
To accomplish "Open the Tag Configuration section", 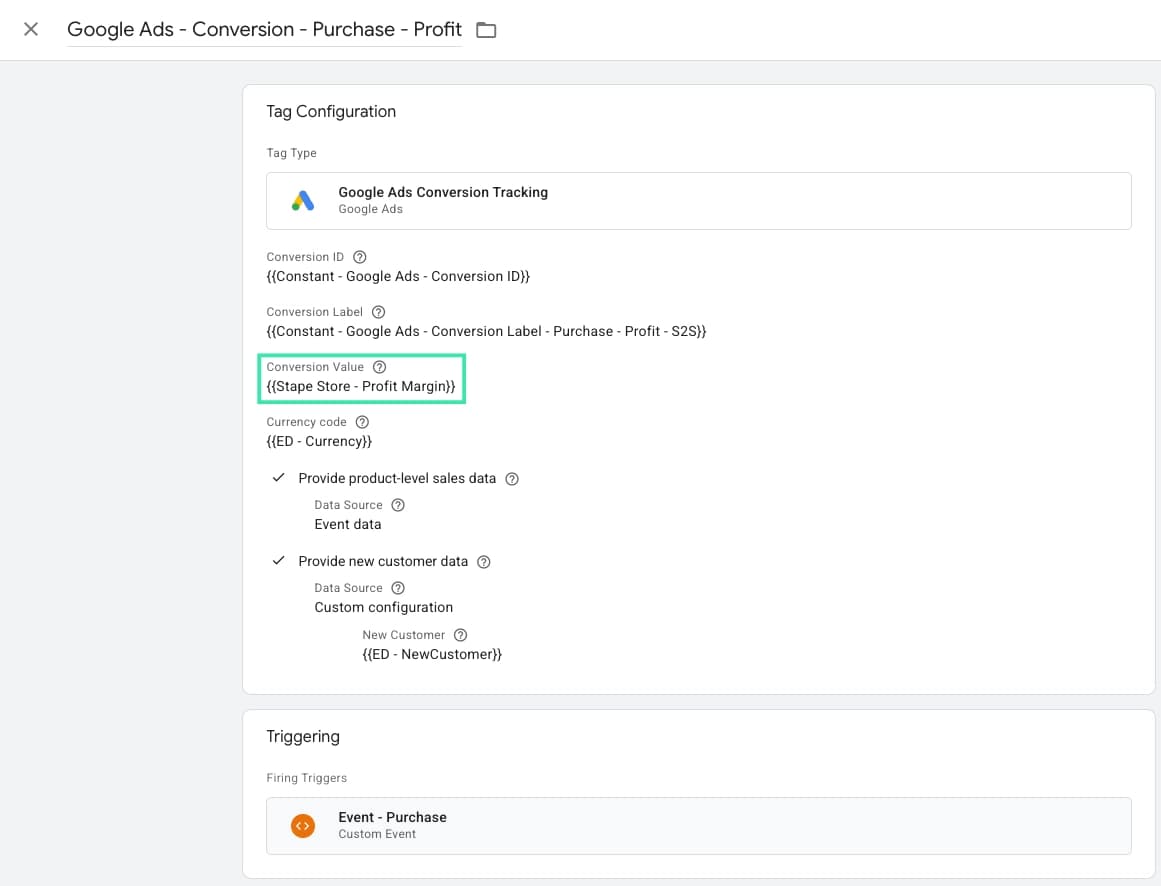I will [331, 111].
